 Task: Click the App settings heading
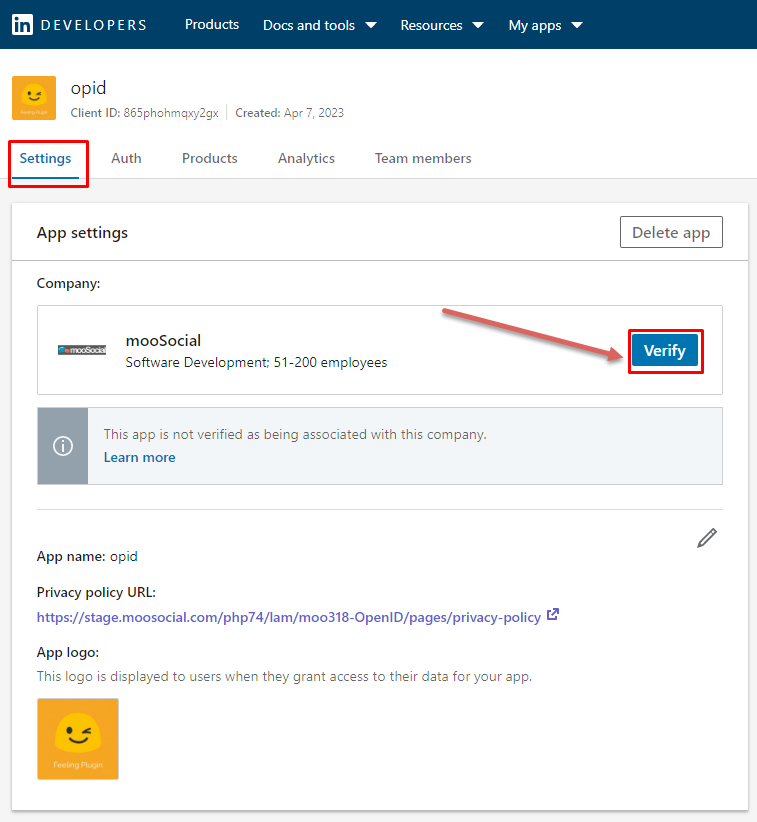[x=82, y=233]
